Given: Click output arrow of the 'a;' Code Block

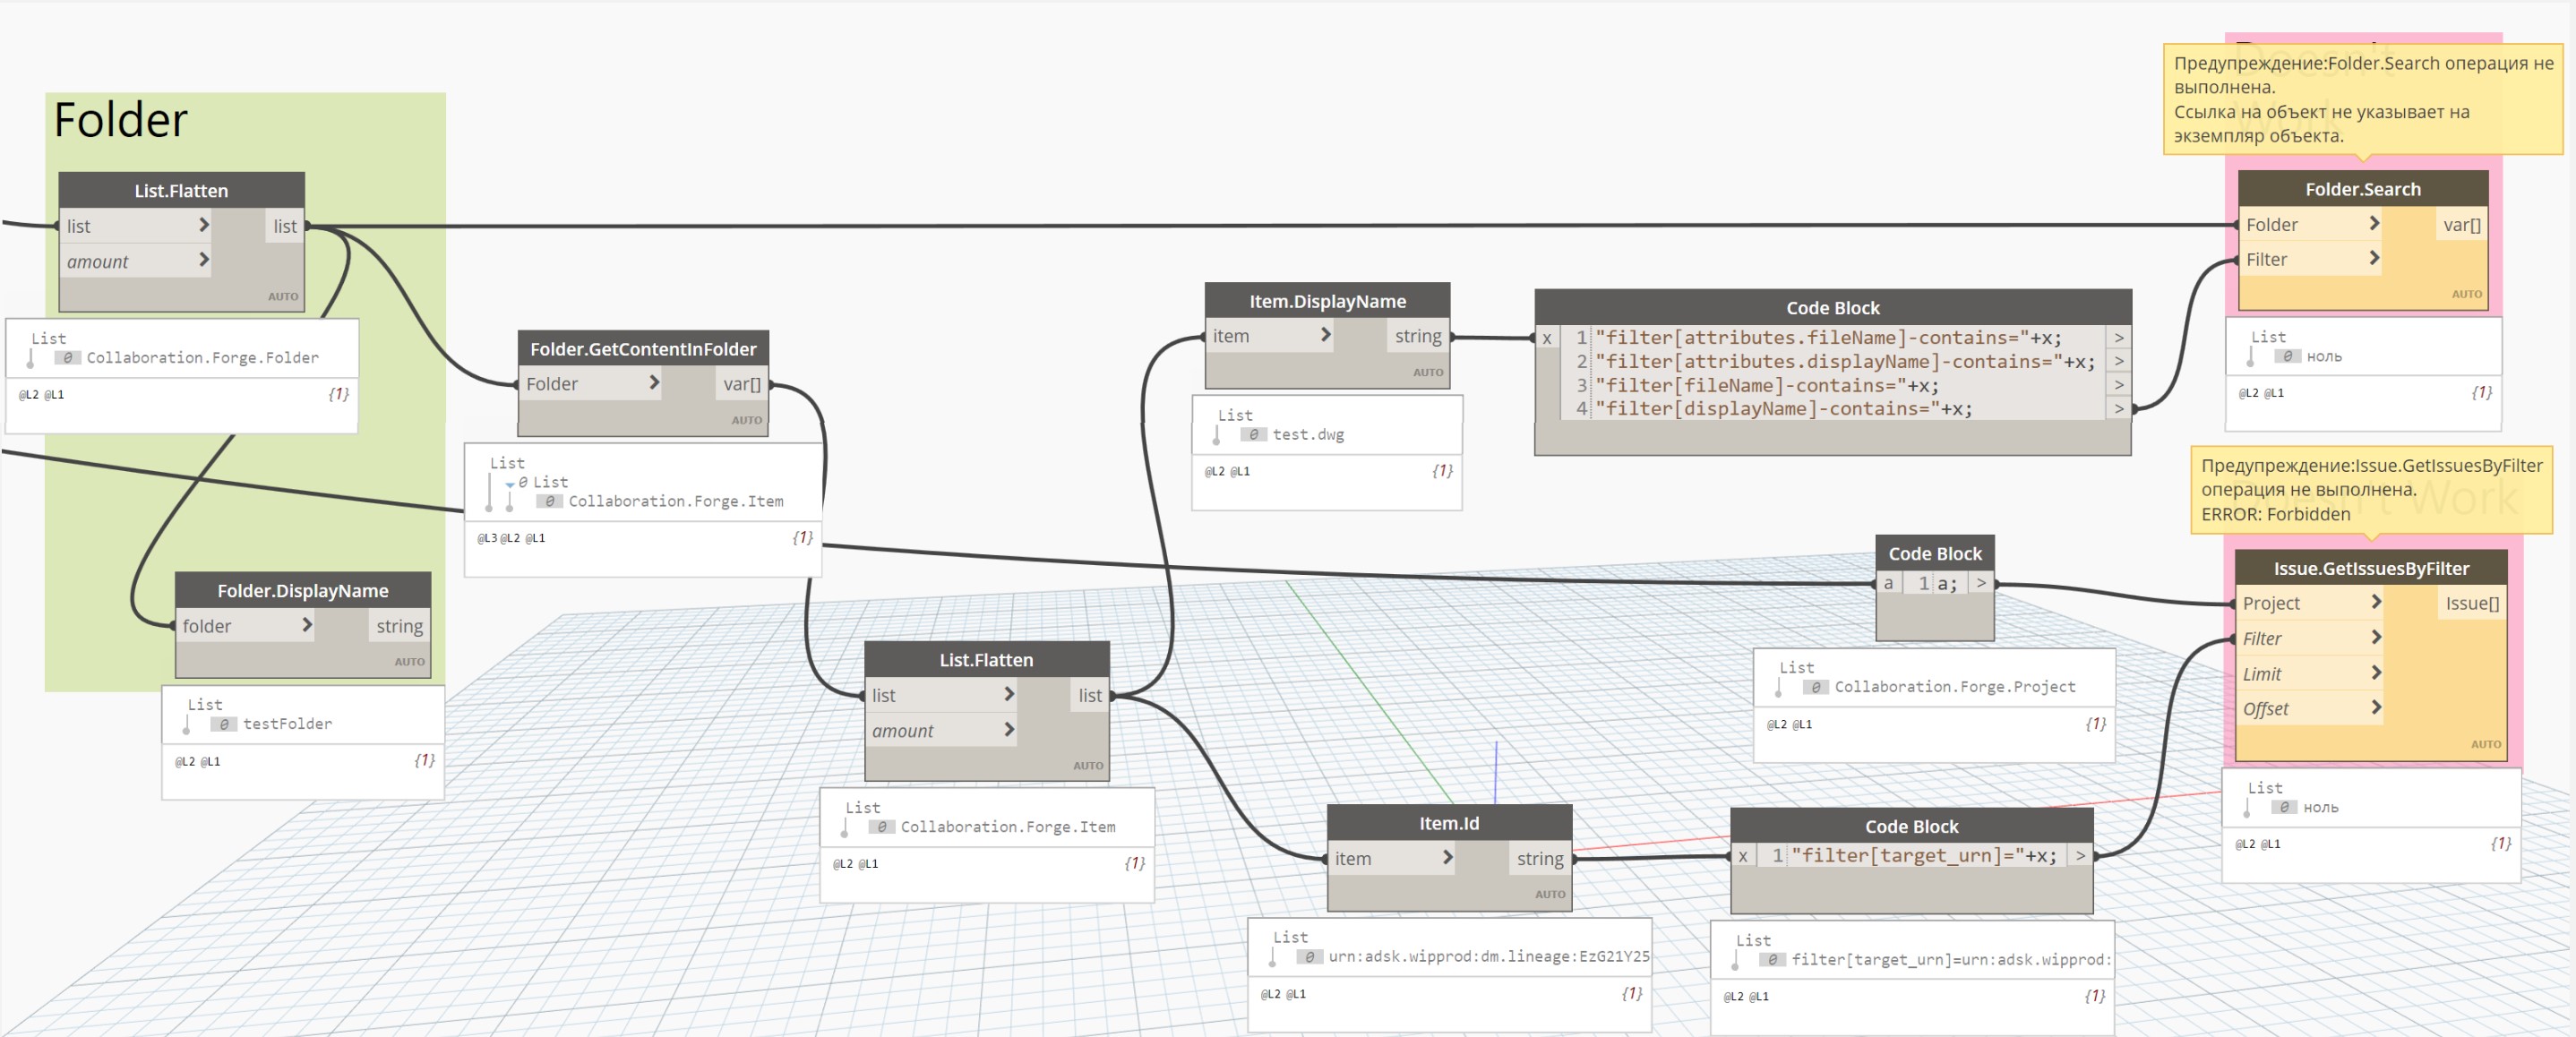Looking at the screenshot, I should click(1980, 583).
